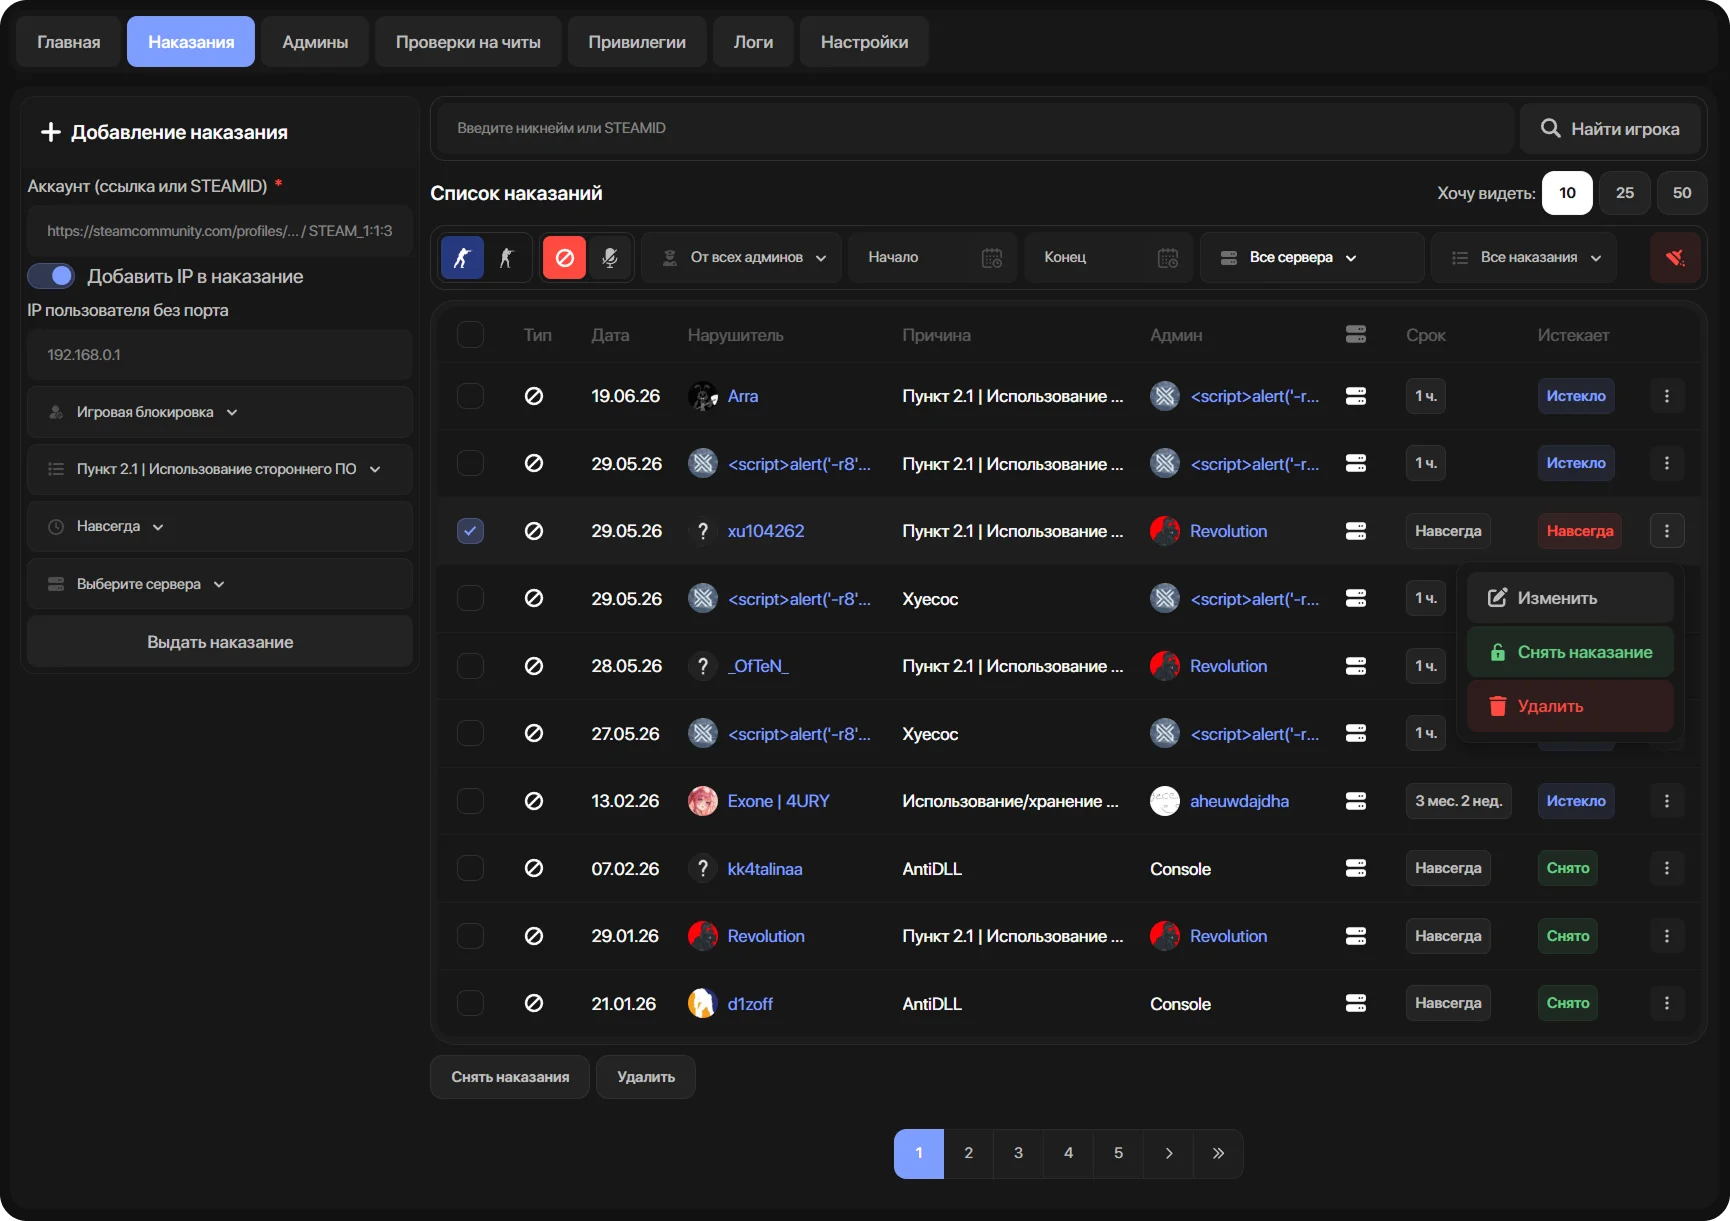Screen dimensions: 1730x1221
Task: Open Выберите сервера dropdown
Action: tap(220, 584)
